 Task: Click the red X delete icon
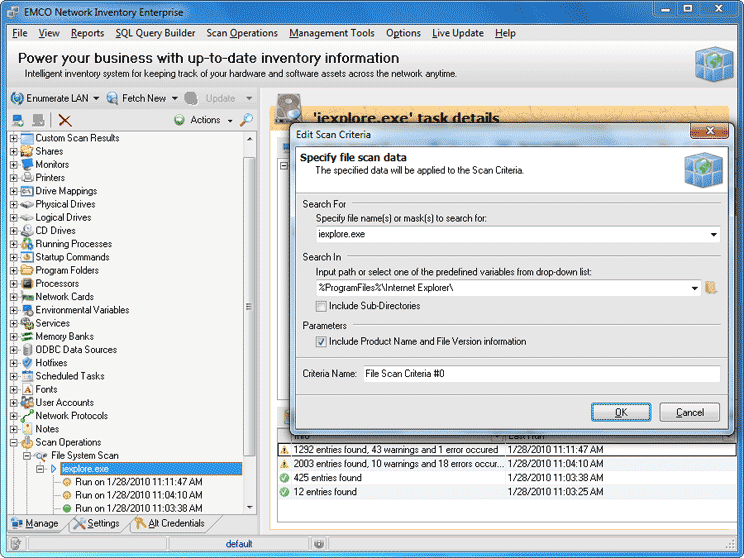coord(65,120)
